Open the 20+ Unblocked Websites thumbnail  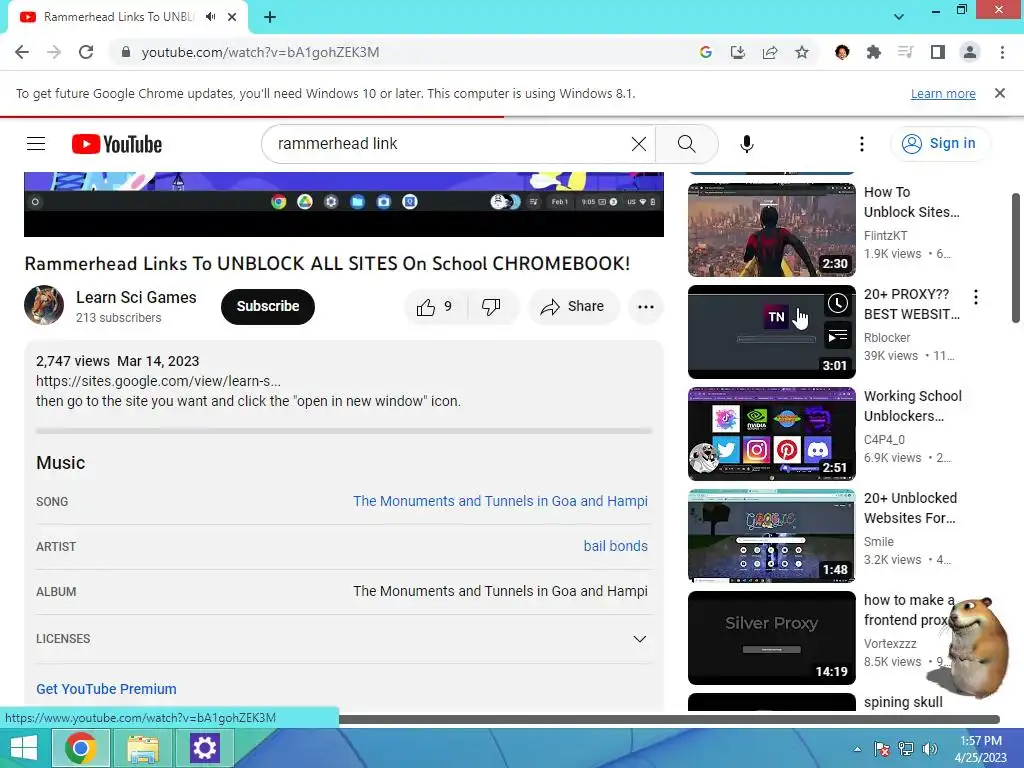click(771, 536)
